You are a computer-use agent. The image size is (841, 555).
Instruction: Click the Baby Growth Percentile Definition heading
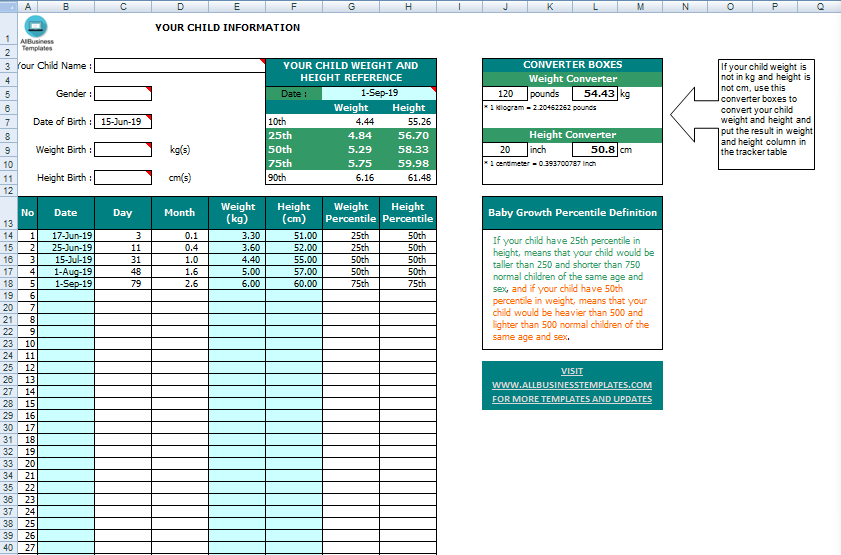click(572, 213)
